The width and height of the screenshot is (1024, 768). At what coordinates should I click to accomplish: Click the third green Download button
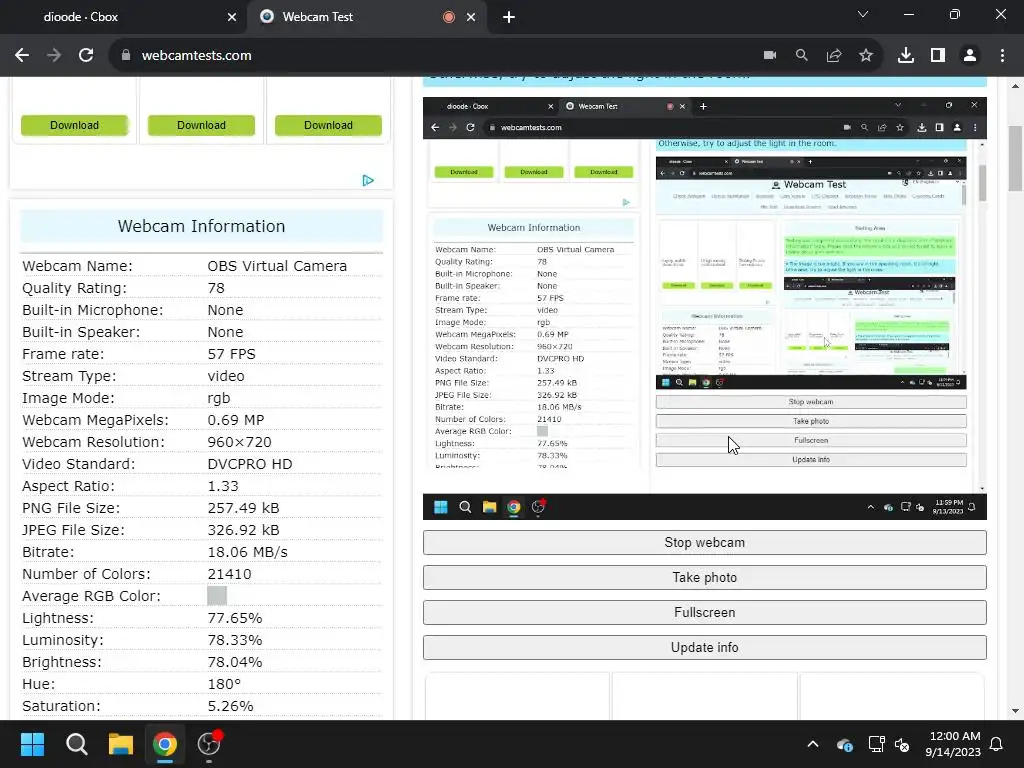(328, 125)
